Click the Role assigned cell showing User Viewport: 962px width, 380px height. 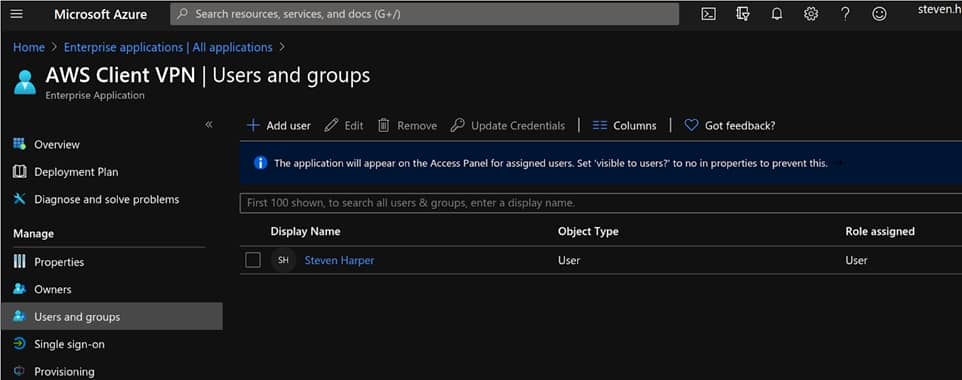(856, 260)
